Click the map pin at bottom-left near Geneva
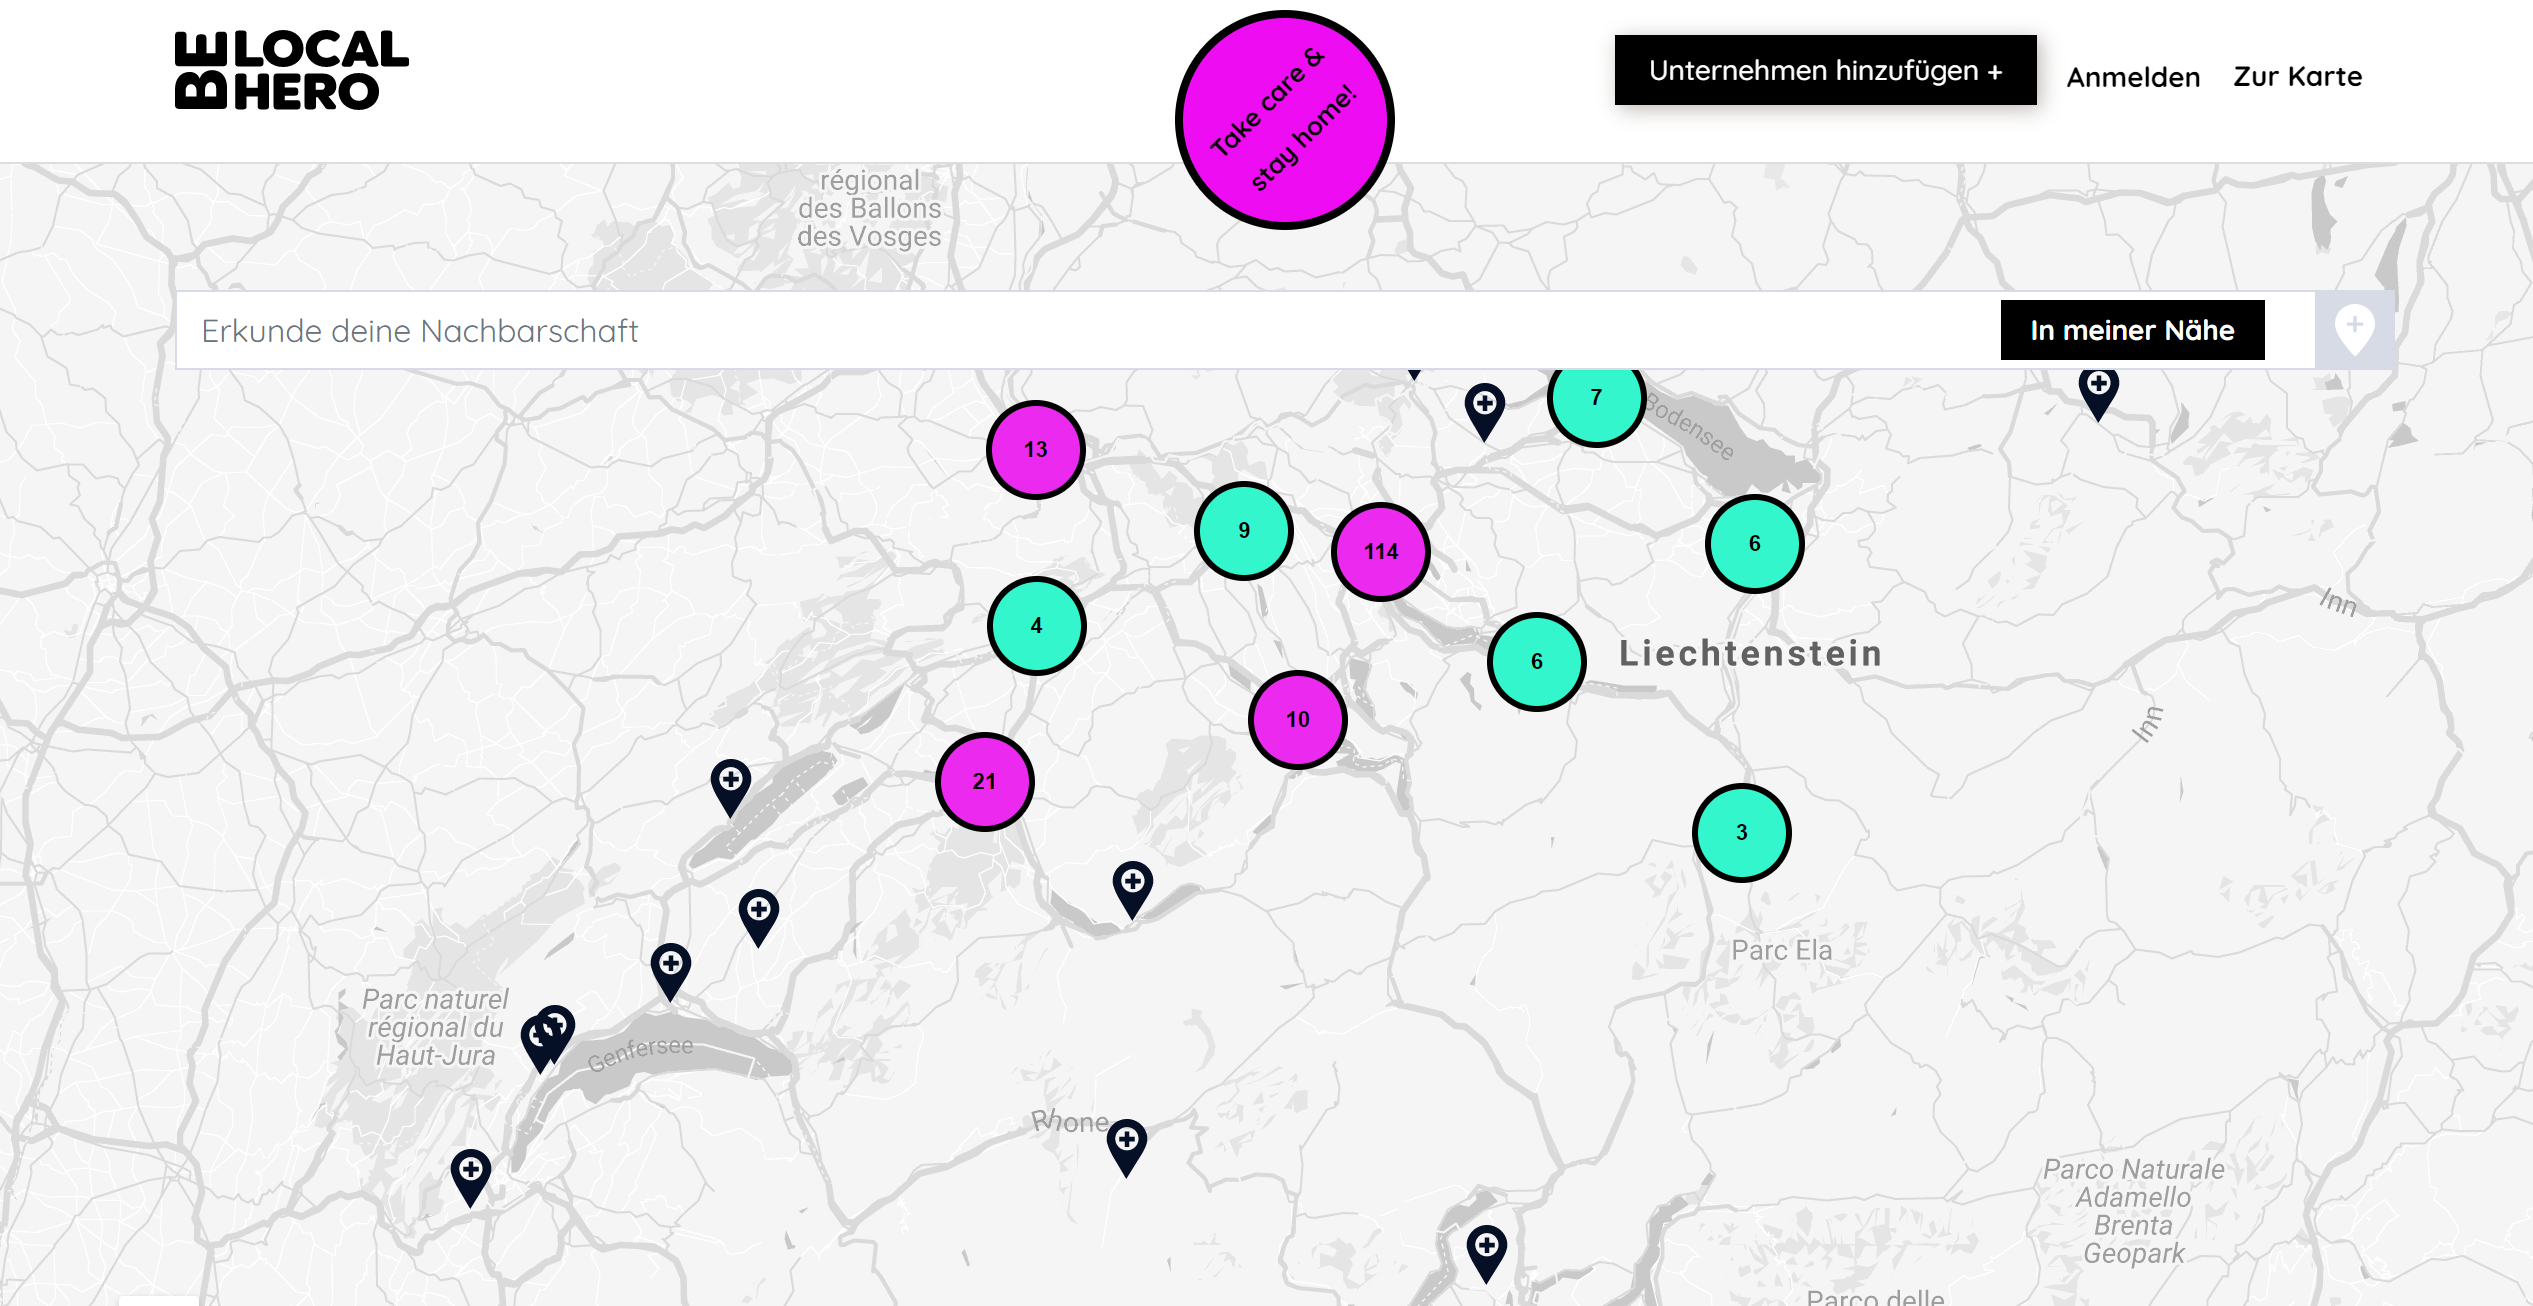Screen dimensions: 2533x1306 [470, 1173]
